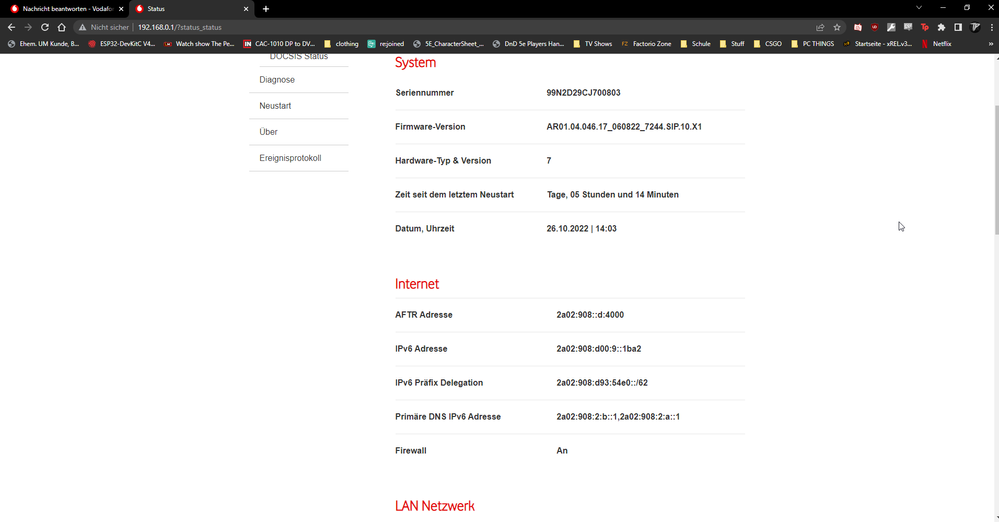Open the Netflix bookmark

click(936, 44)
